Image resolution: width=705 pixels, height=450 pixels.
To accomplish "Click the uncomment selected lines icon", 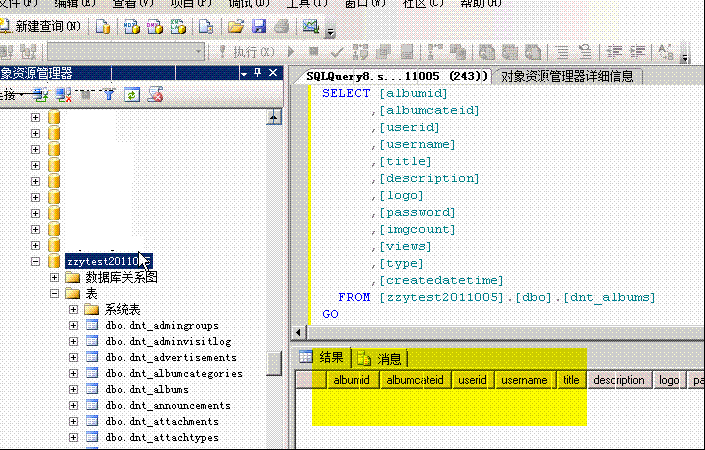I will click(585, 52).
